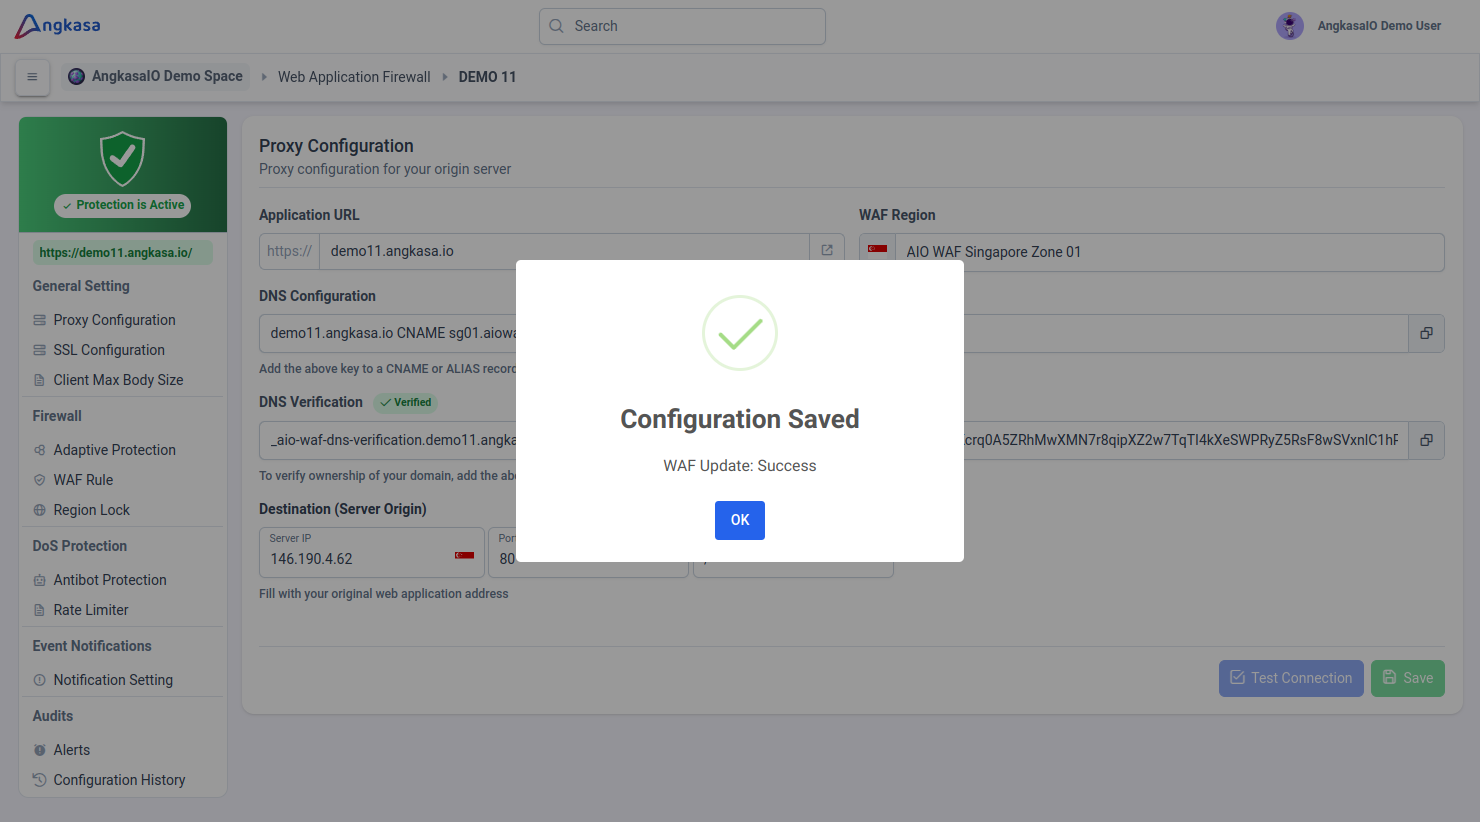Click the DoS Protection section heading

pos(80,546)
